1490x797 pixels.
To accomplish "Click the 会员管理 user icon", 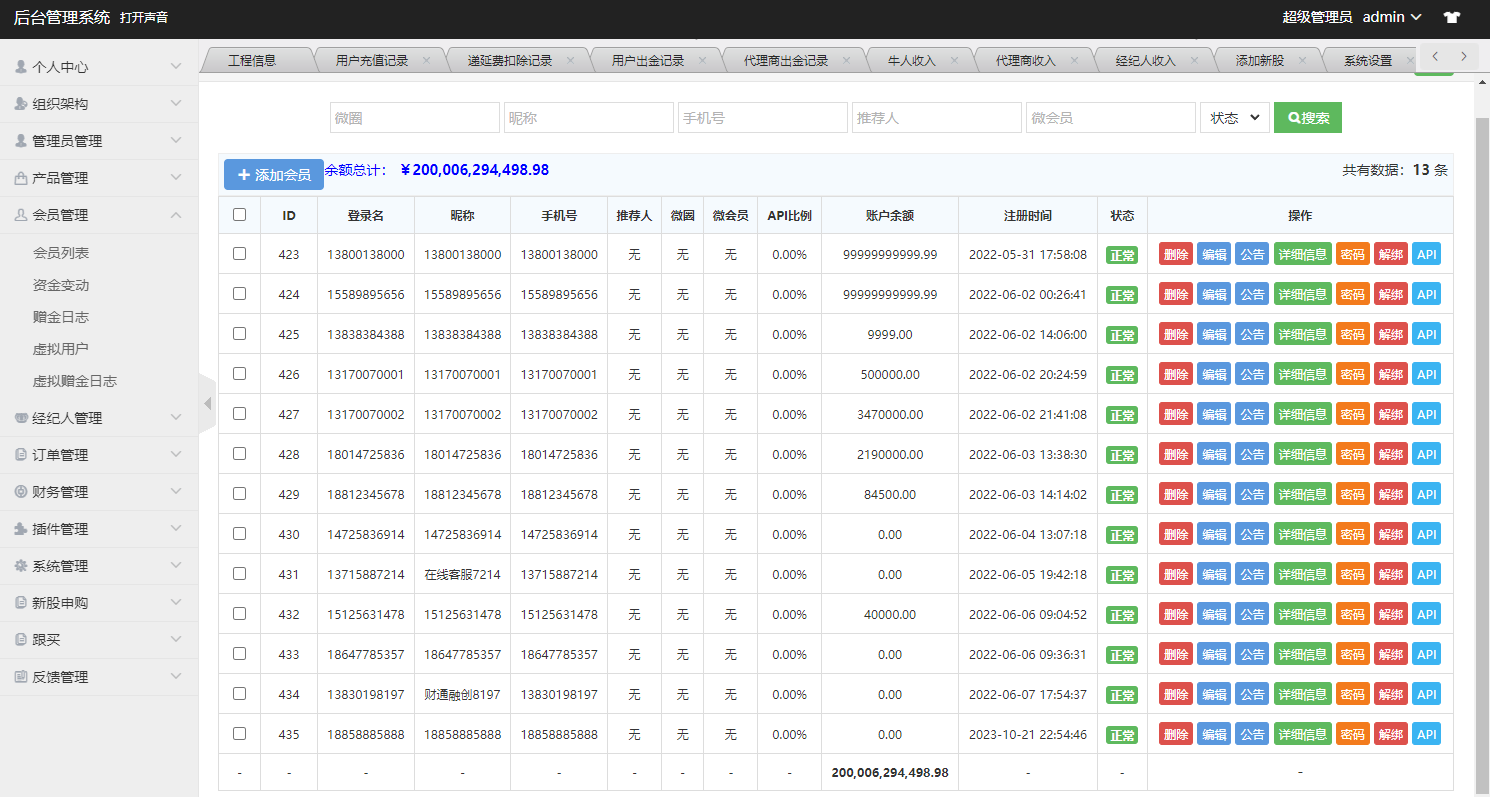I will click(x=21, y=215).
